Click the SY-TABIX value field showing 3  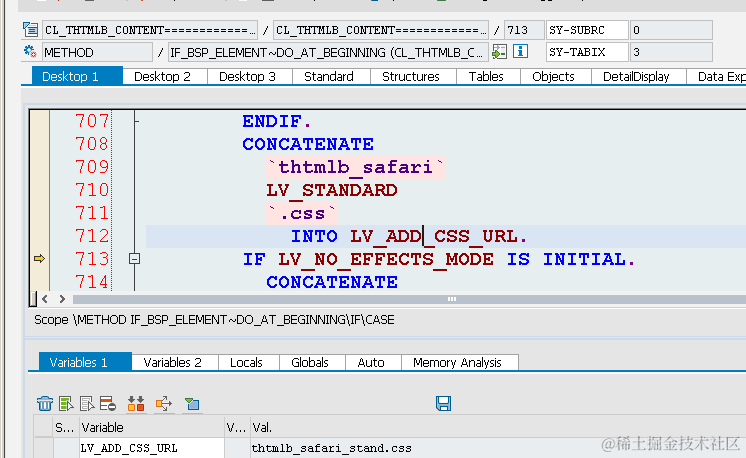(671, 52)
